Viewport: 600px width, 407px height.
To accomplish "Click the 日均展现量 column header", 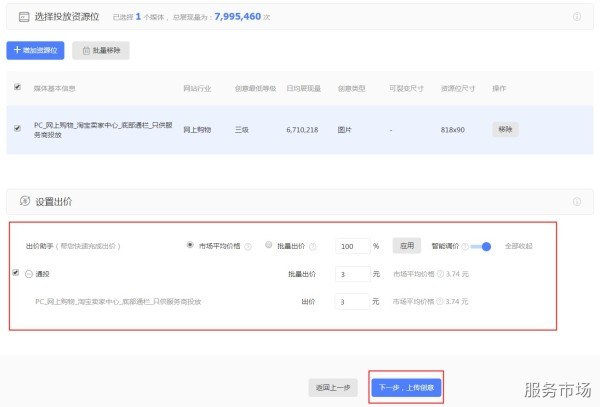I will coord(303,88).
